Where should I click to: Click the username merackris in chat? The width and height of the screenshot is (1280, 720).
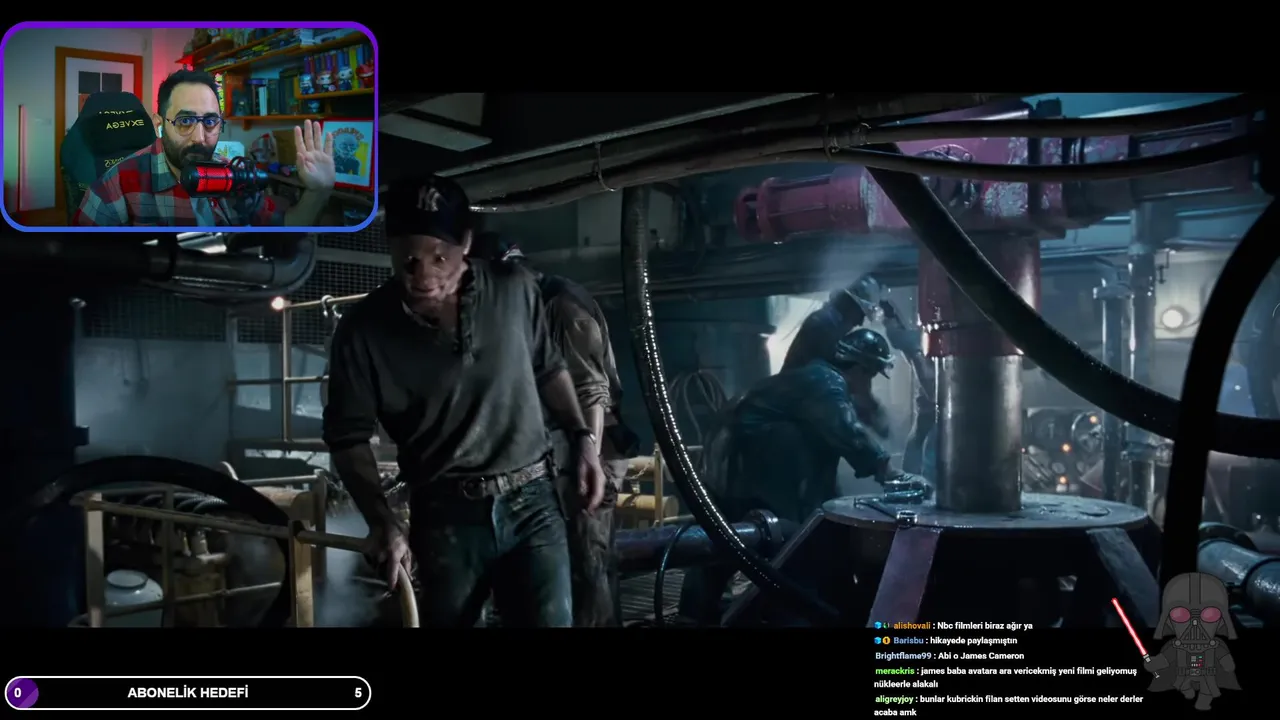(894, 670)
